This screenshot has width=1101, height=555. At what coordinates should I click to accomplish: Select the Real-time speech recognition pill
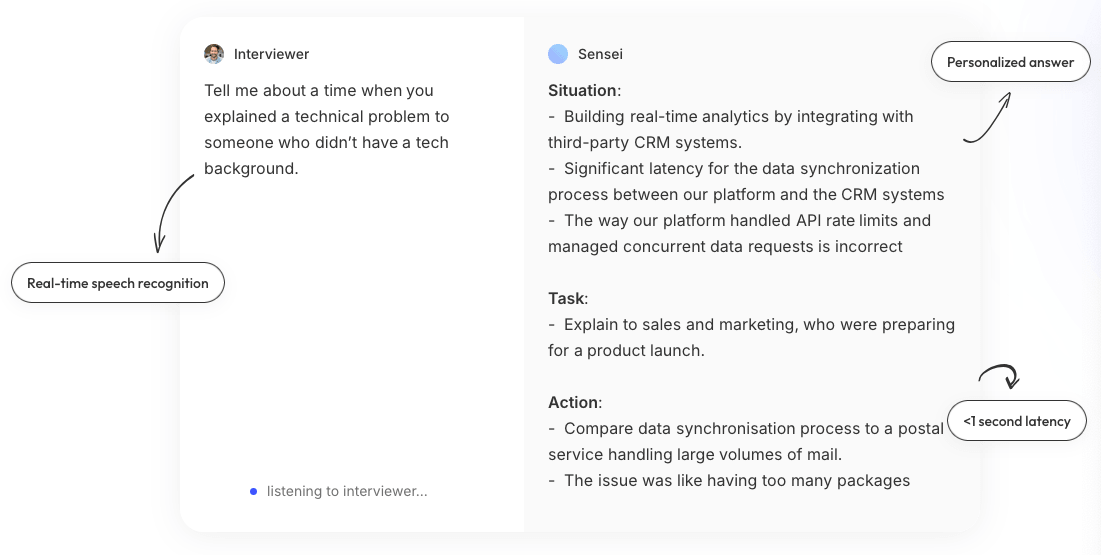[x=118, y=283]
